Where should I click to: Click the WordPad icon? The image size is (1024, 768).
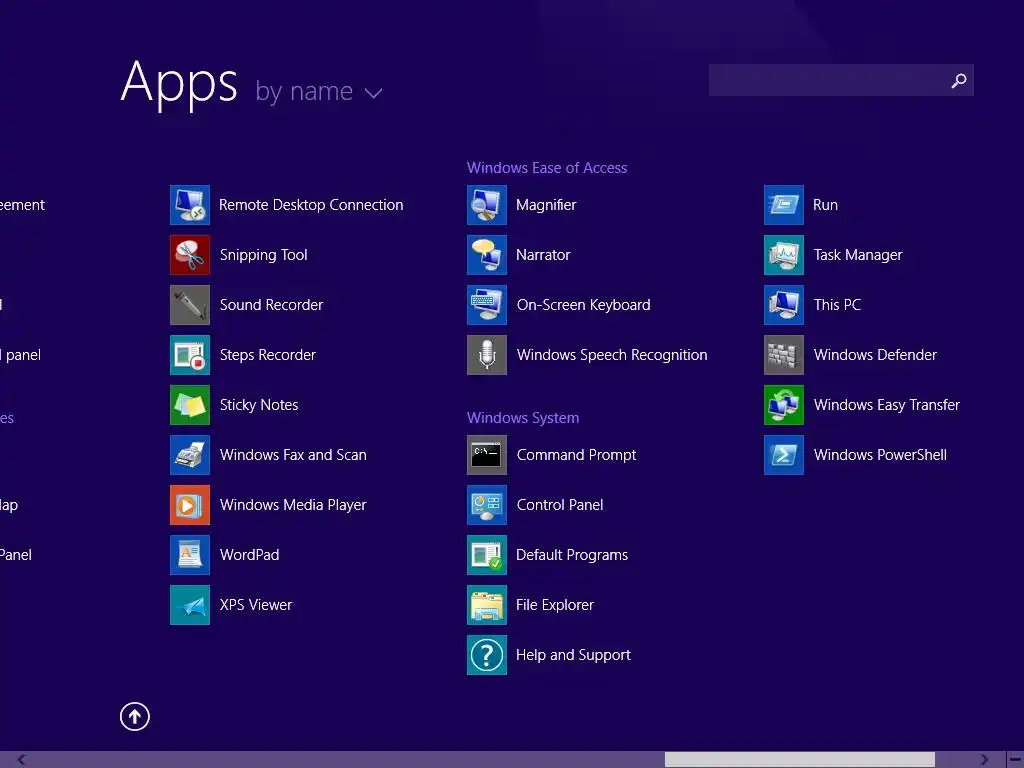coord(190,555)
